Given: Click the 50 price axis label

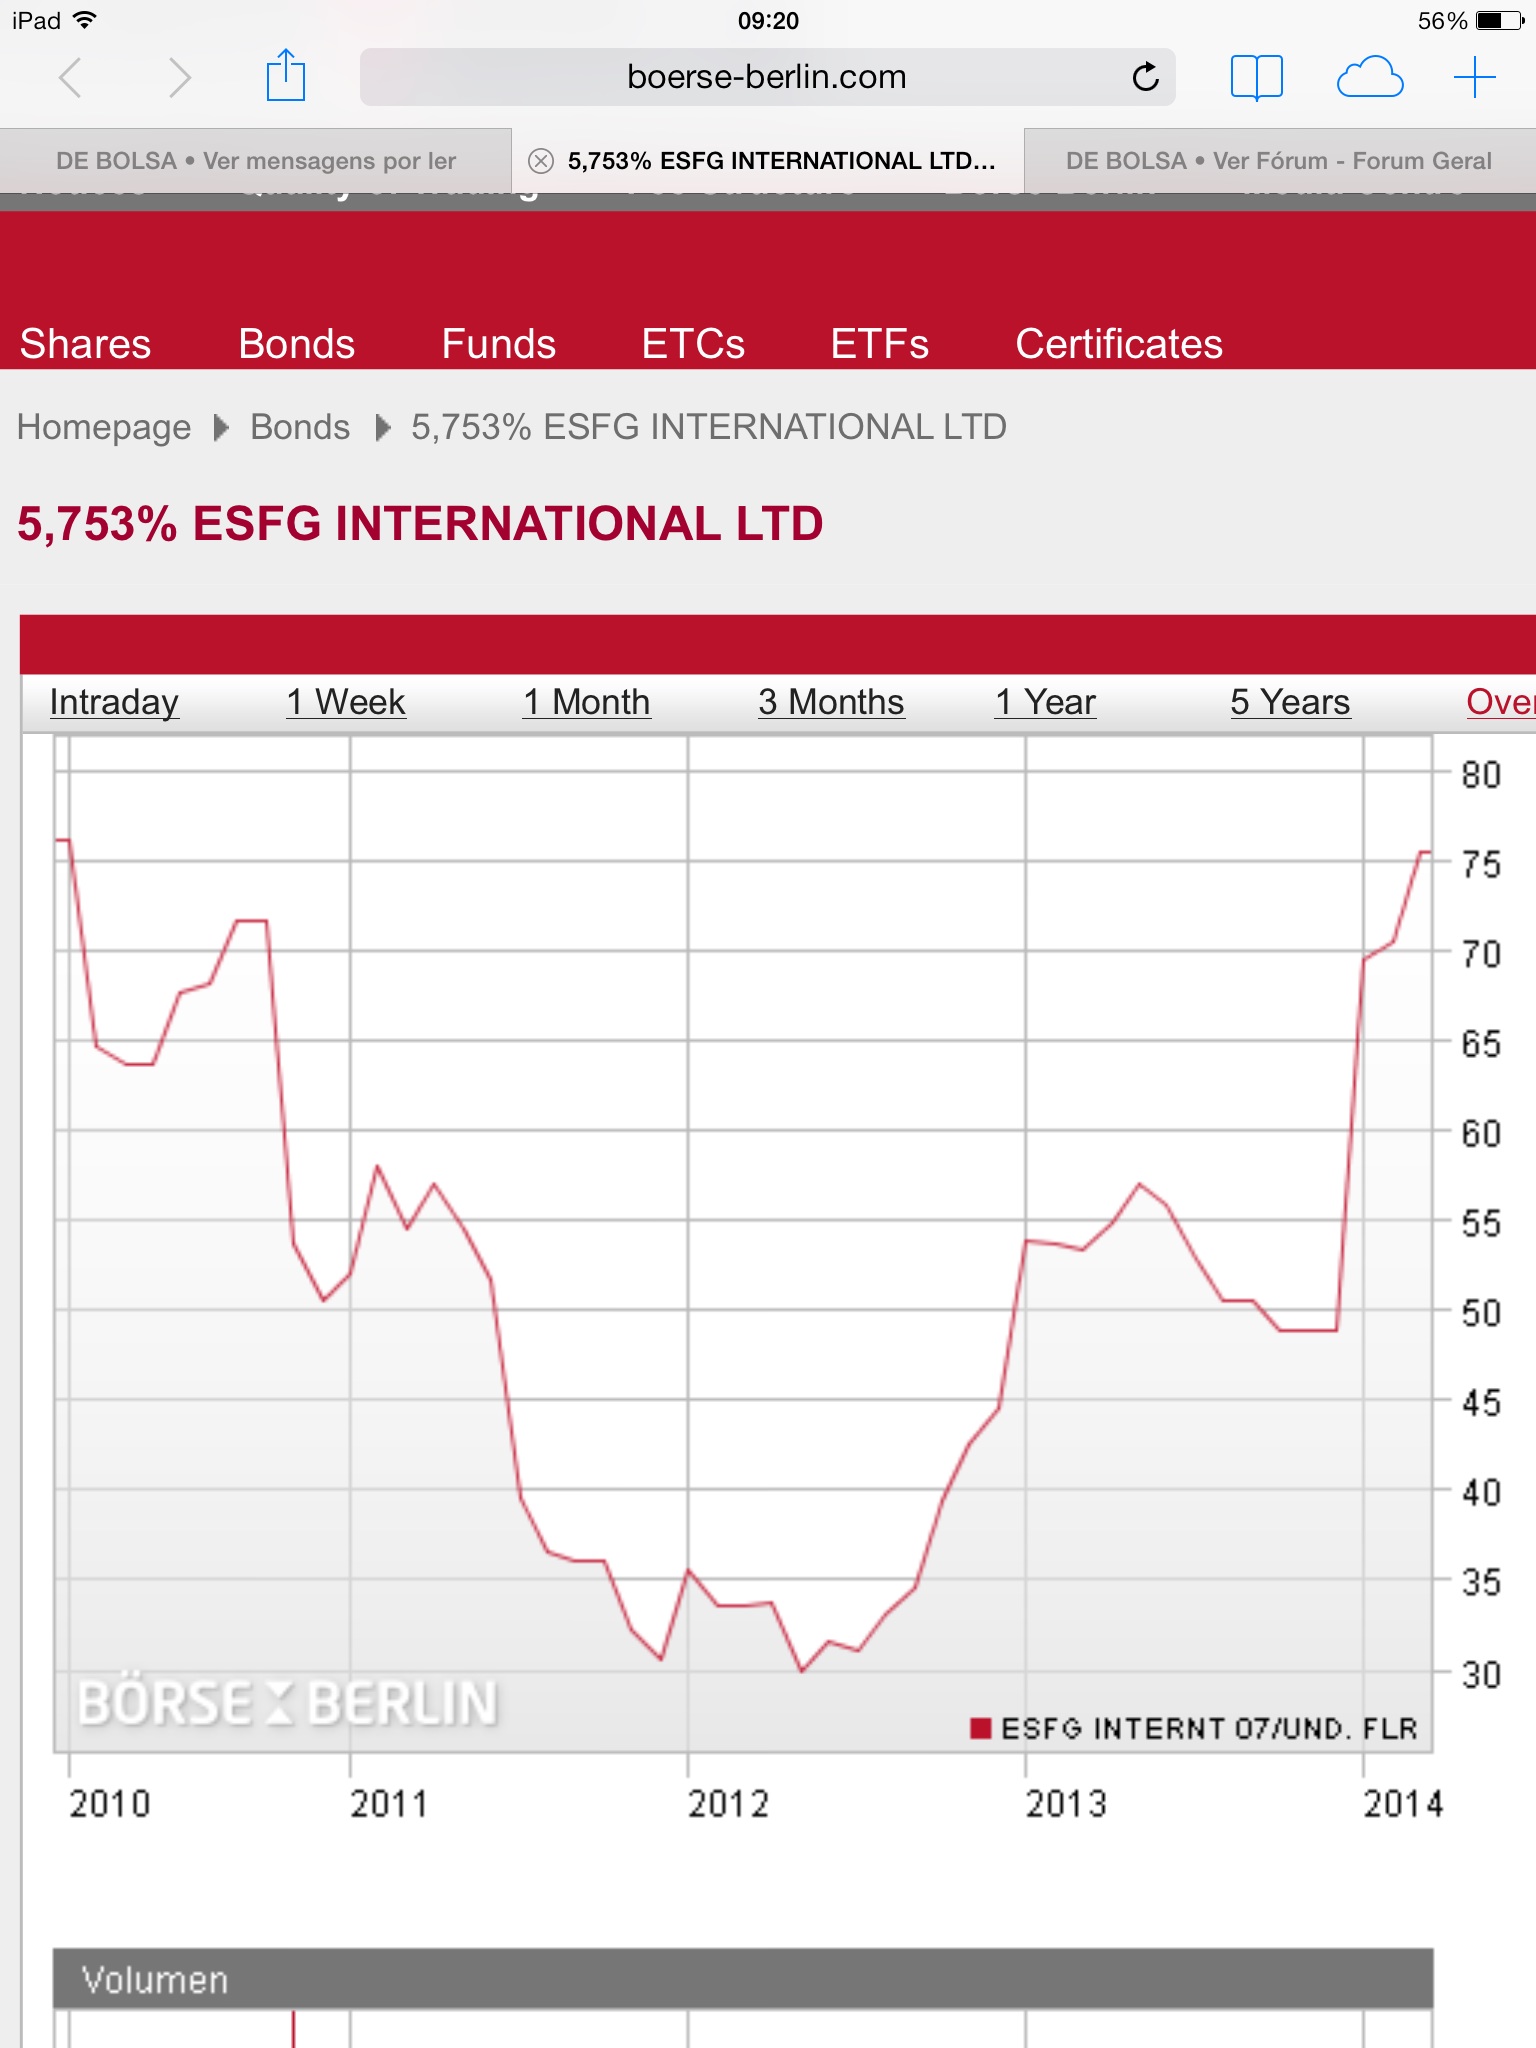Looking at the screenshot, I should point(1481,1313).
